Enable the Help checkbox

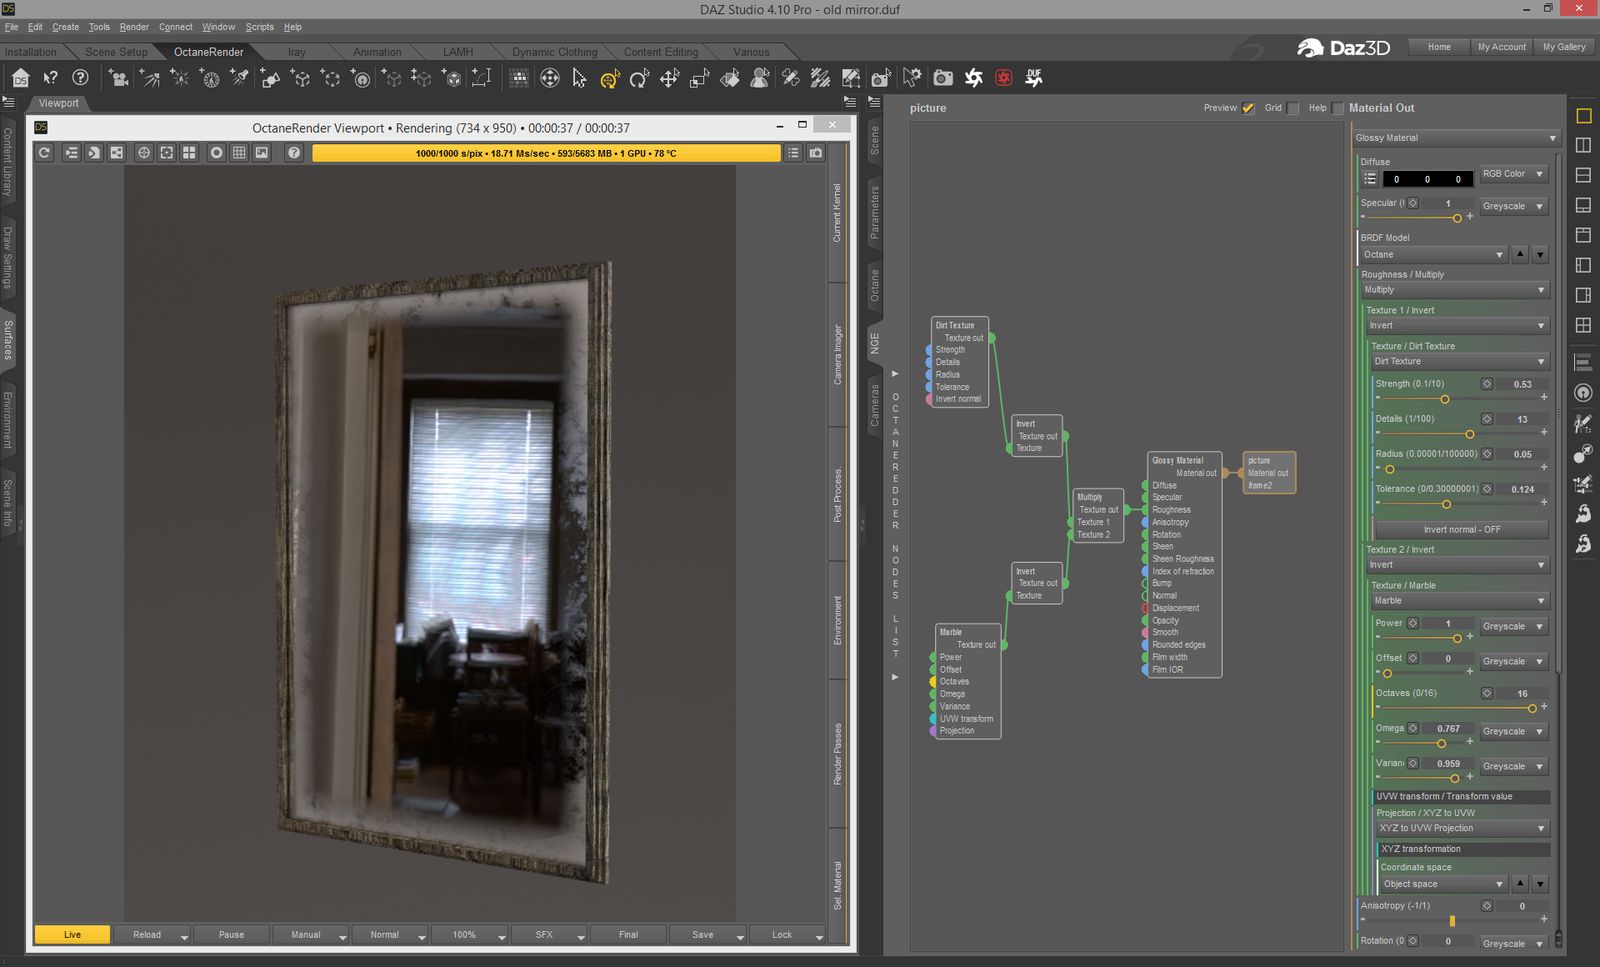(x=1338, y=108)
